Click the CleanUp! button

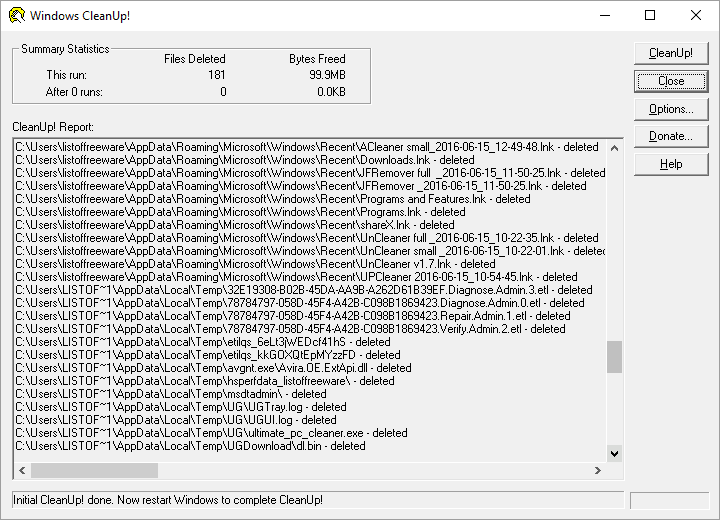click(671, 53)
